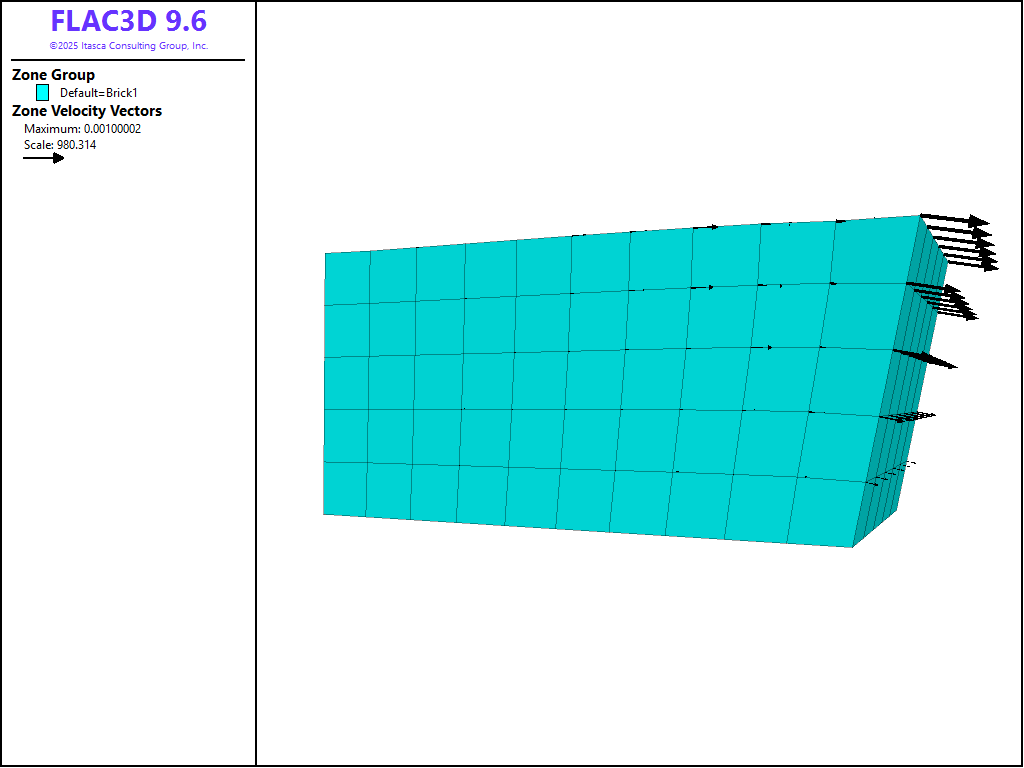Click the bottom-right corner of the brick

pyautogui.click(x=853, y=546)
